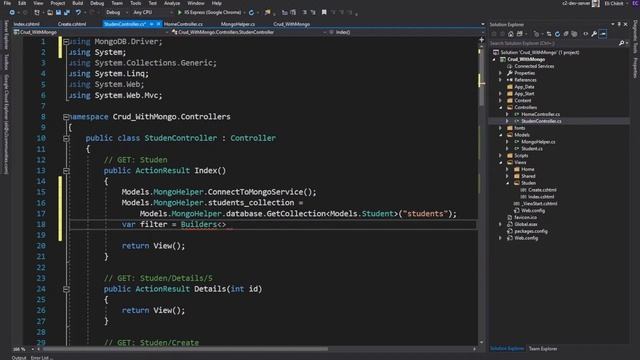Image resolution: width=640 pixels, height=360 pixels.
Task: Click the editor horizontal scrollbar
Action: tap(185, 349)
